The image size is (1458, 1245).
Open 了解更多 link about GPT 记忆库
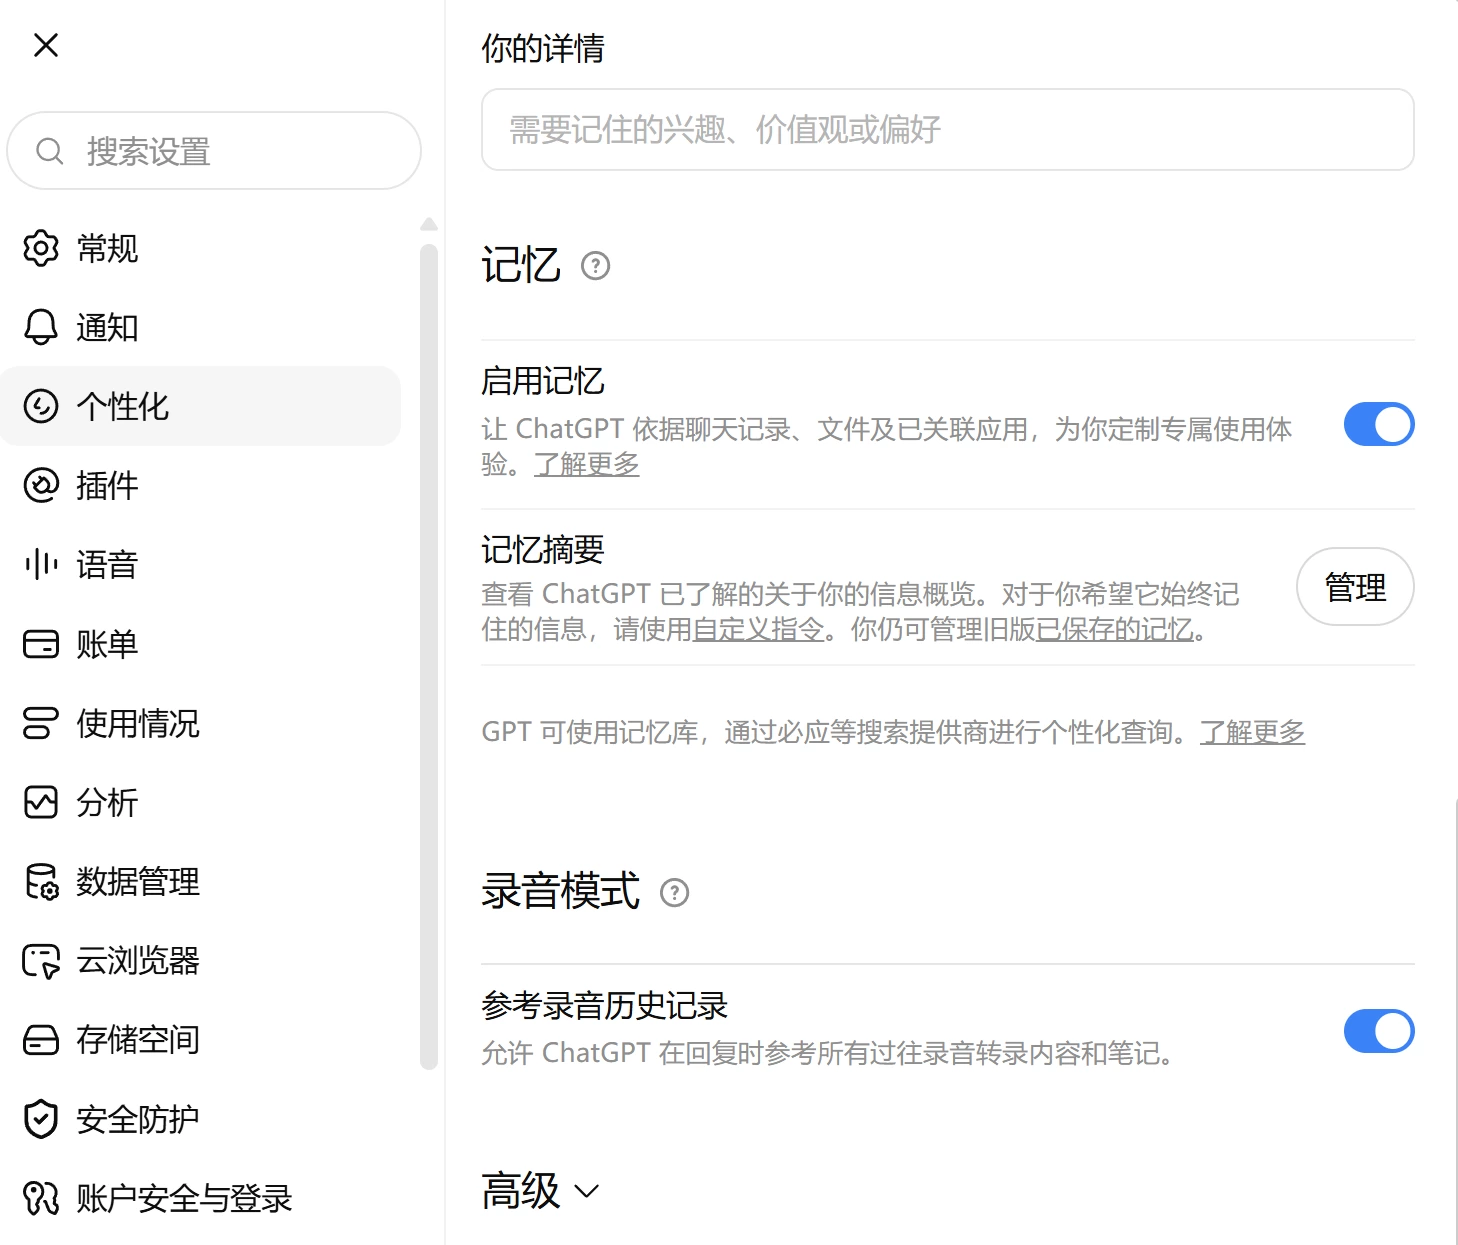pyautogui.click(x=1252, y=732)
